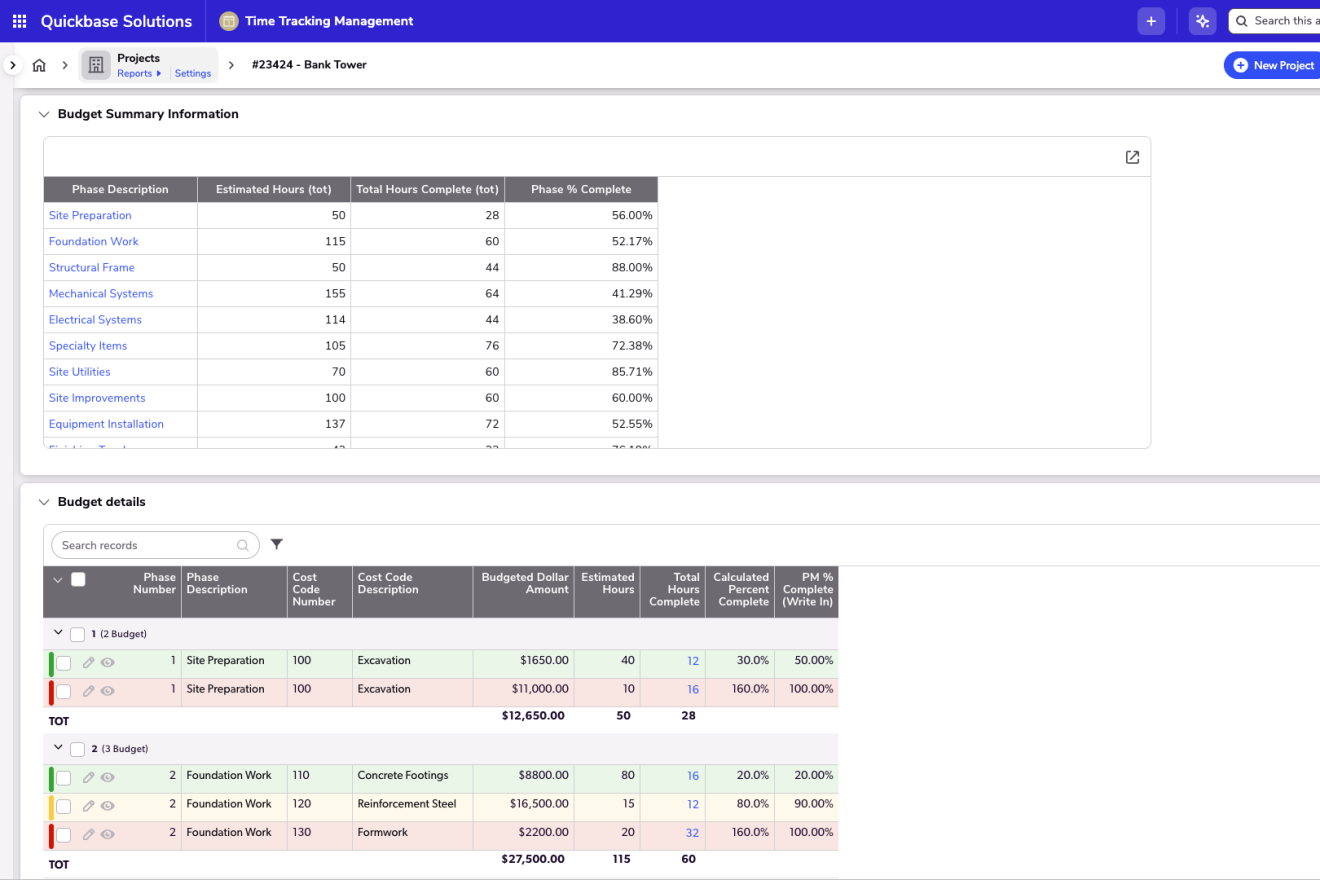The width and height of the screenshot is (1320, 880).
Task: View the Formwork record using eye icon
Action: [107, 834]
